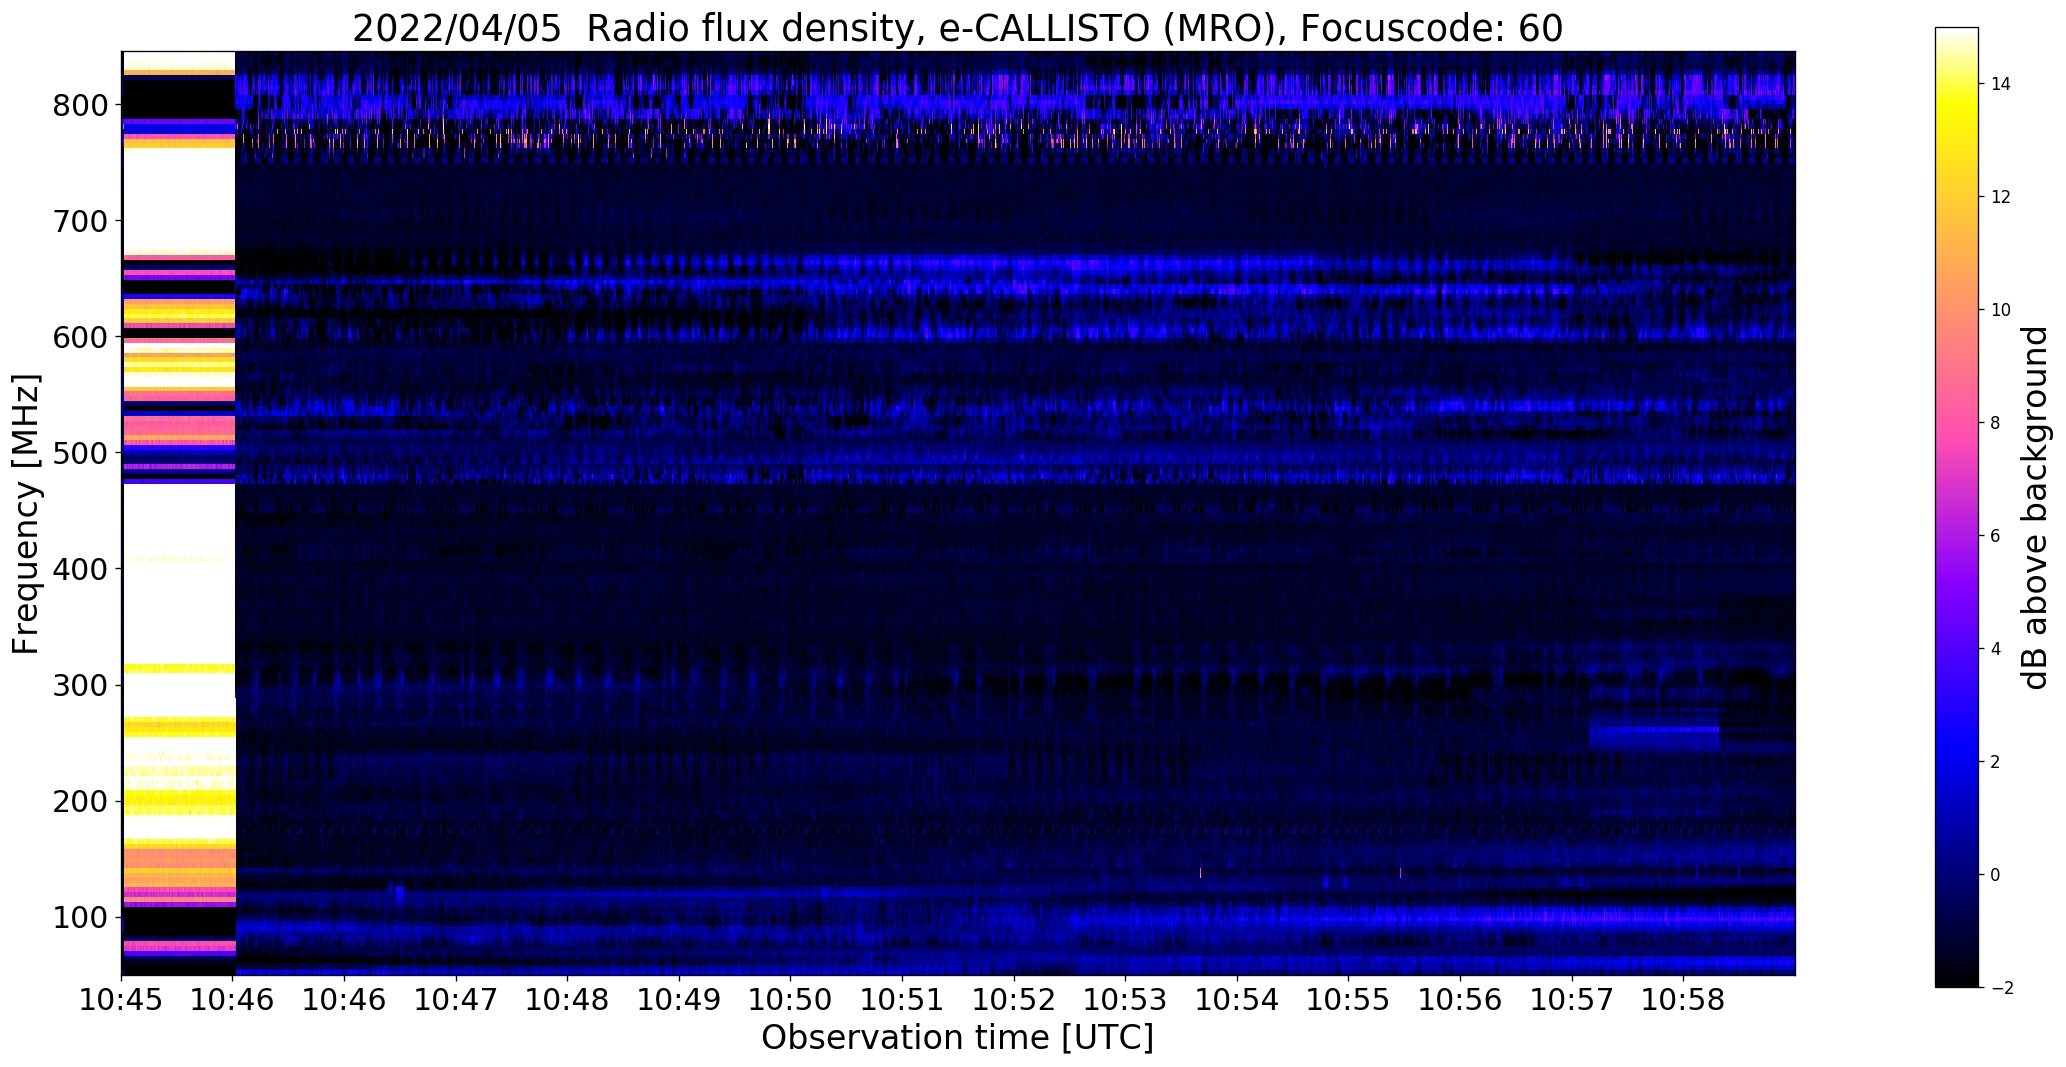
Task: Select the 10:50 time tick label
Action: coord(791,1000)
